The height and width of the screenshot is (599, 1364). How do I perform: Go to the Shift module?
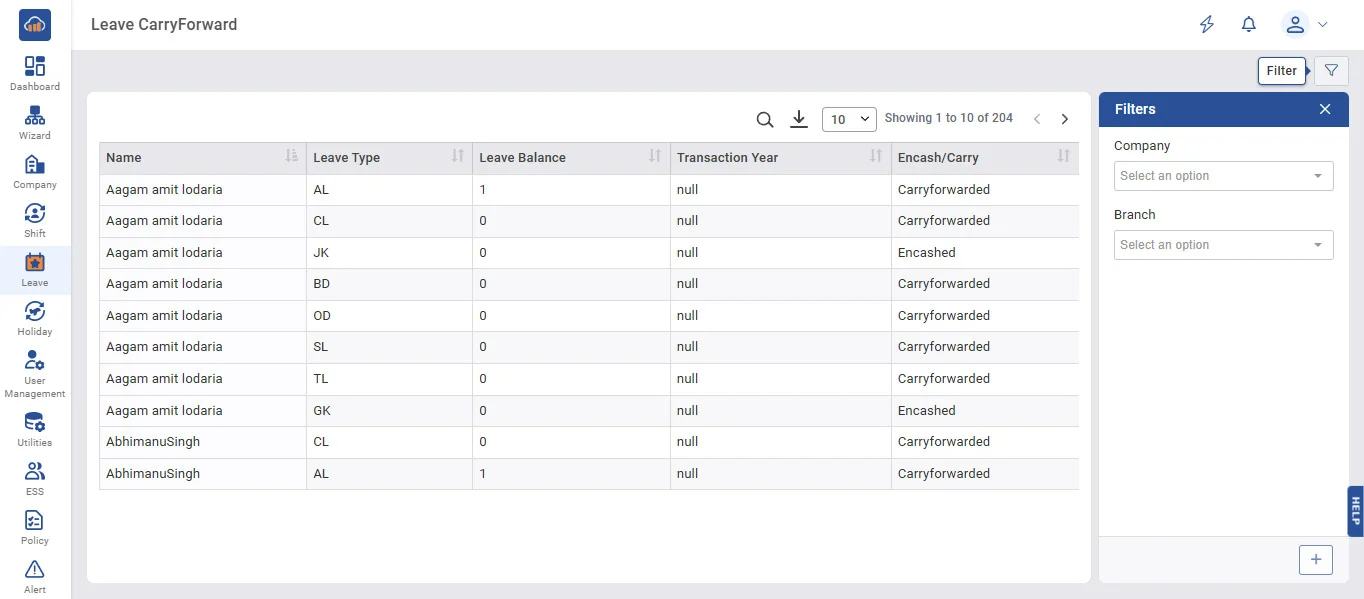tap(35, 220)
